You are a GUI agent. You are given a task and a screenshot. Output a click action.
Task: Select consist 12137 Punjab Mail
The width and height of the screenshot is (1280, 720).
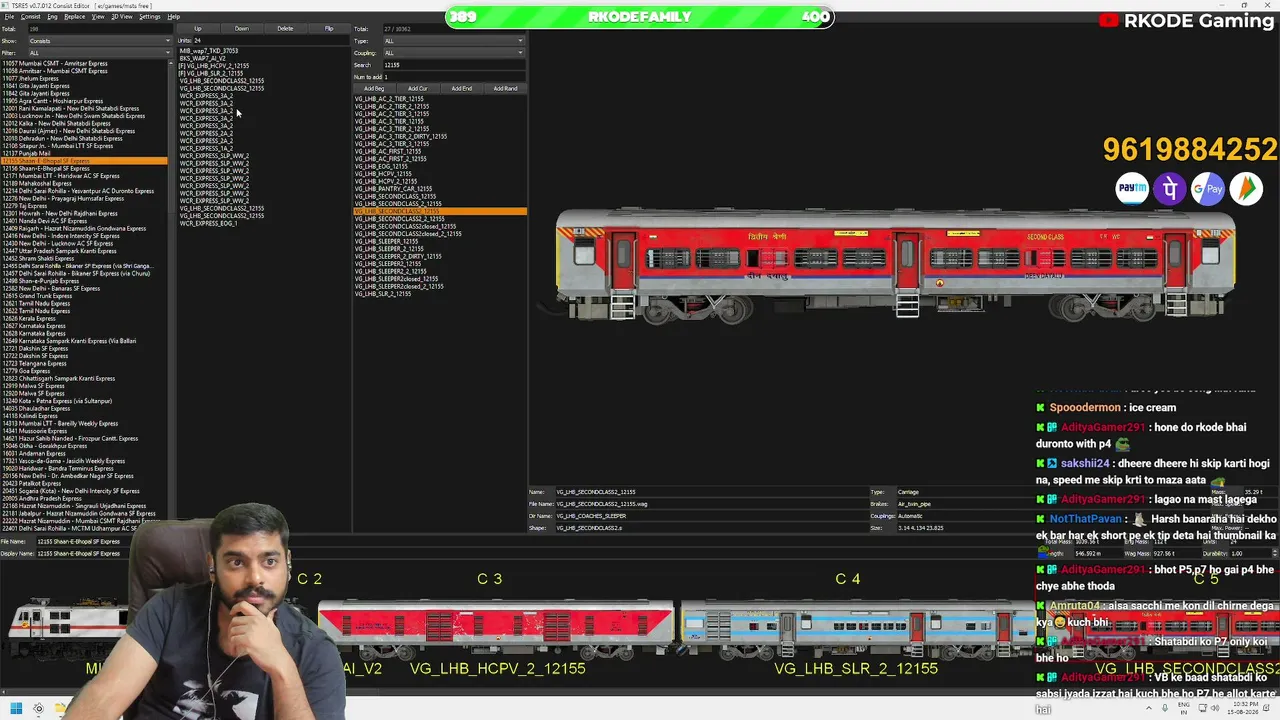(27, 154)
